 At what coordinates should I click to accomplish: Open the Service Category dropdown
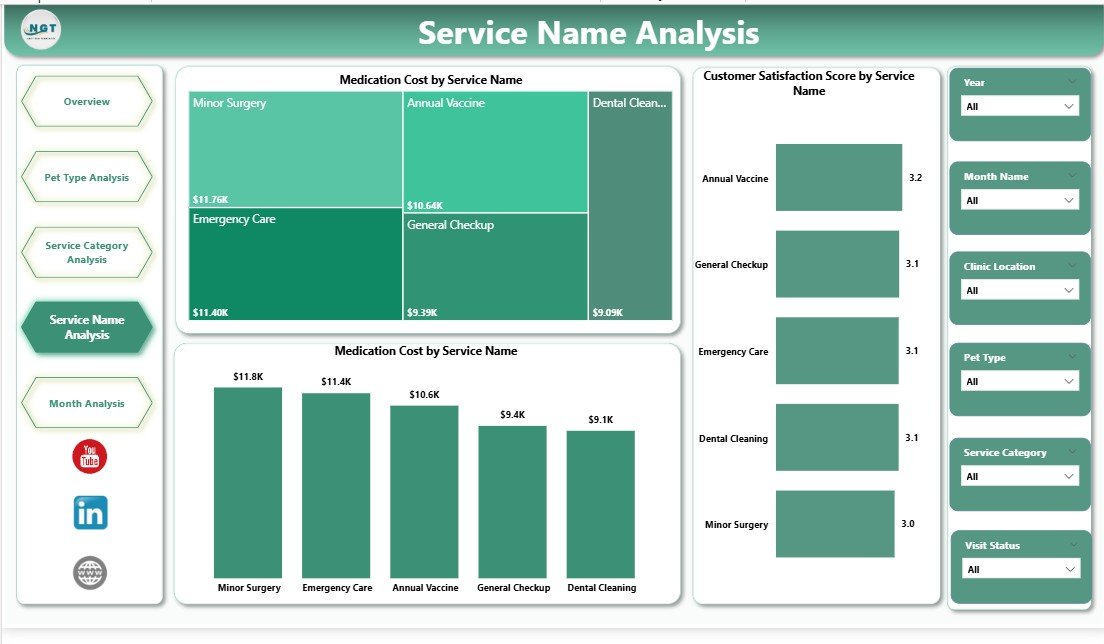pos(1019,476)
